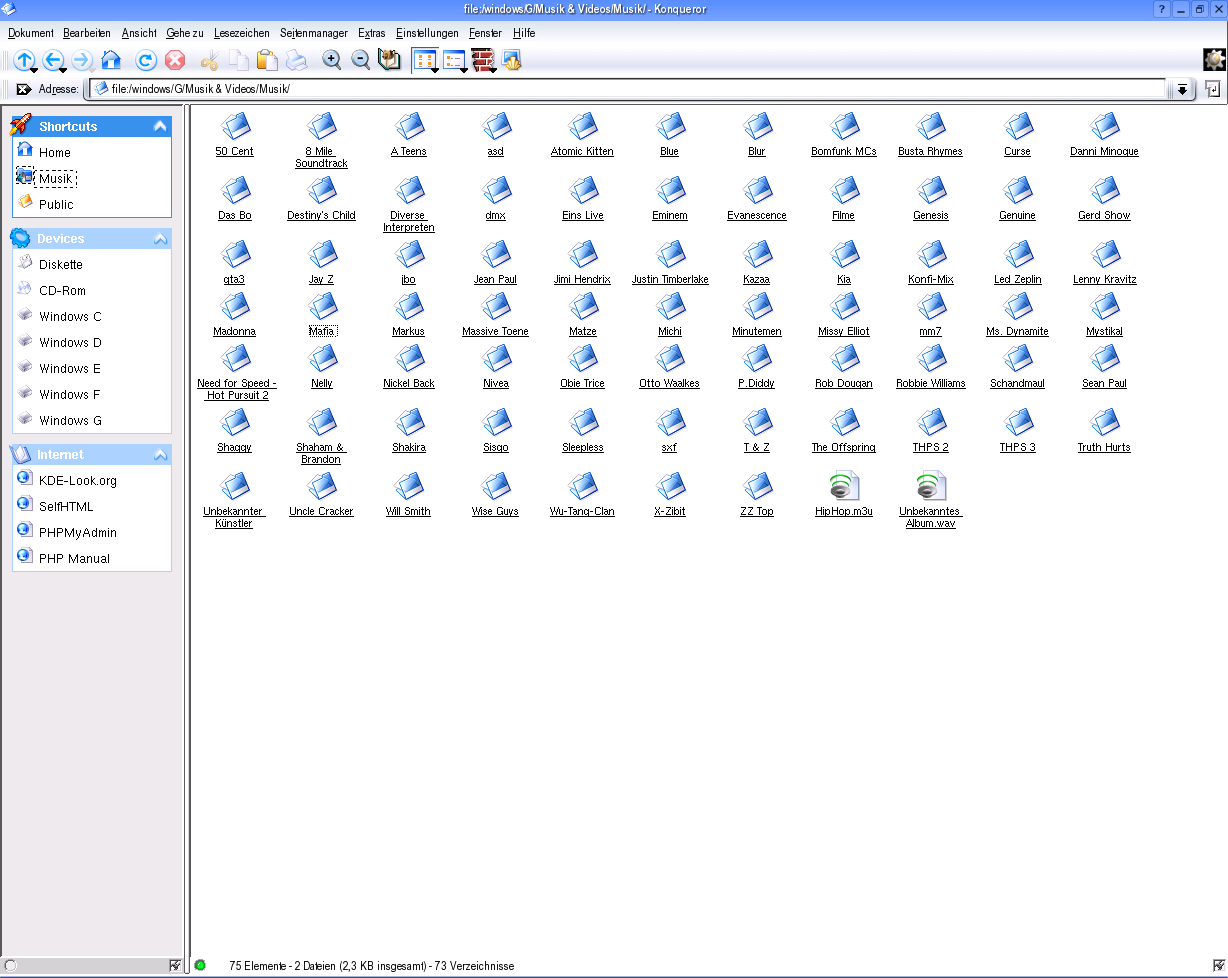This screenshot has width=1228, height=978.
Task: Open the Einstellungen menu
Action: click(427, 33)
